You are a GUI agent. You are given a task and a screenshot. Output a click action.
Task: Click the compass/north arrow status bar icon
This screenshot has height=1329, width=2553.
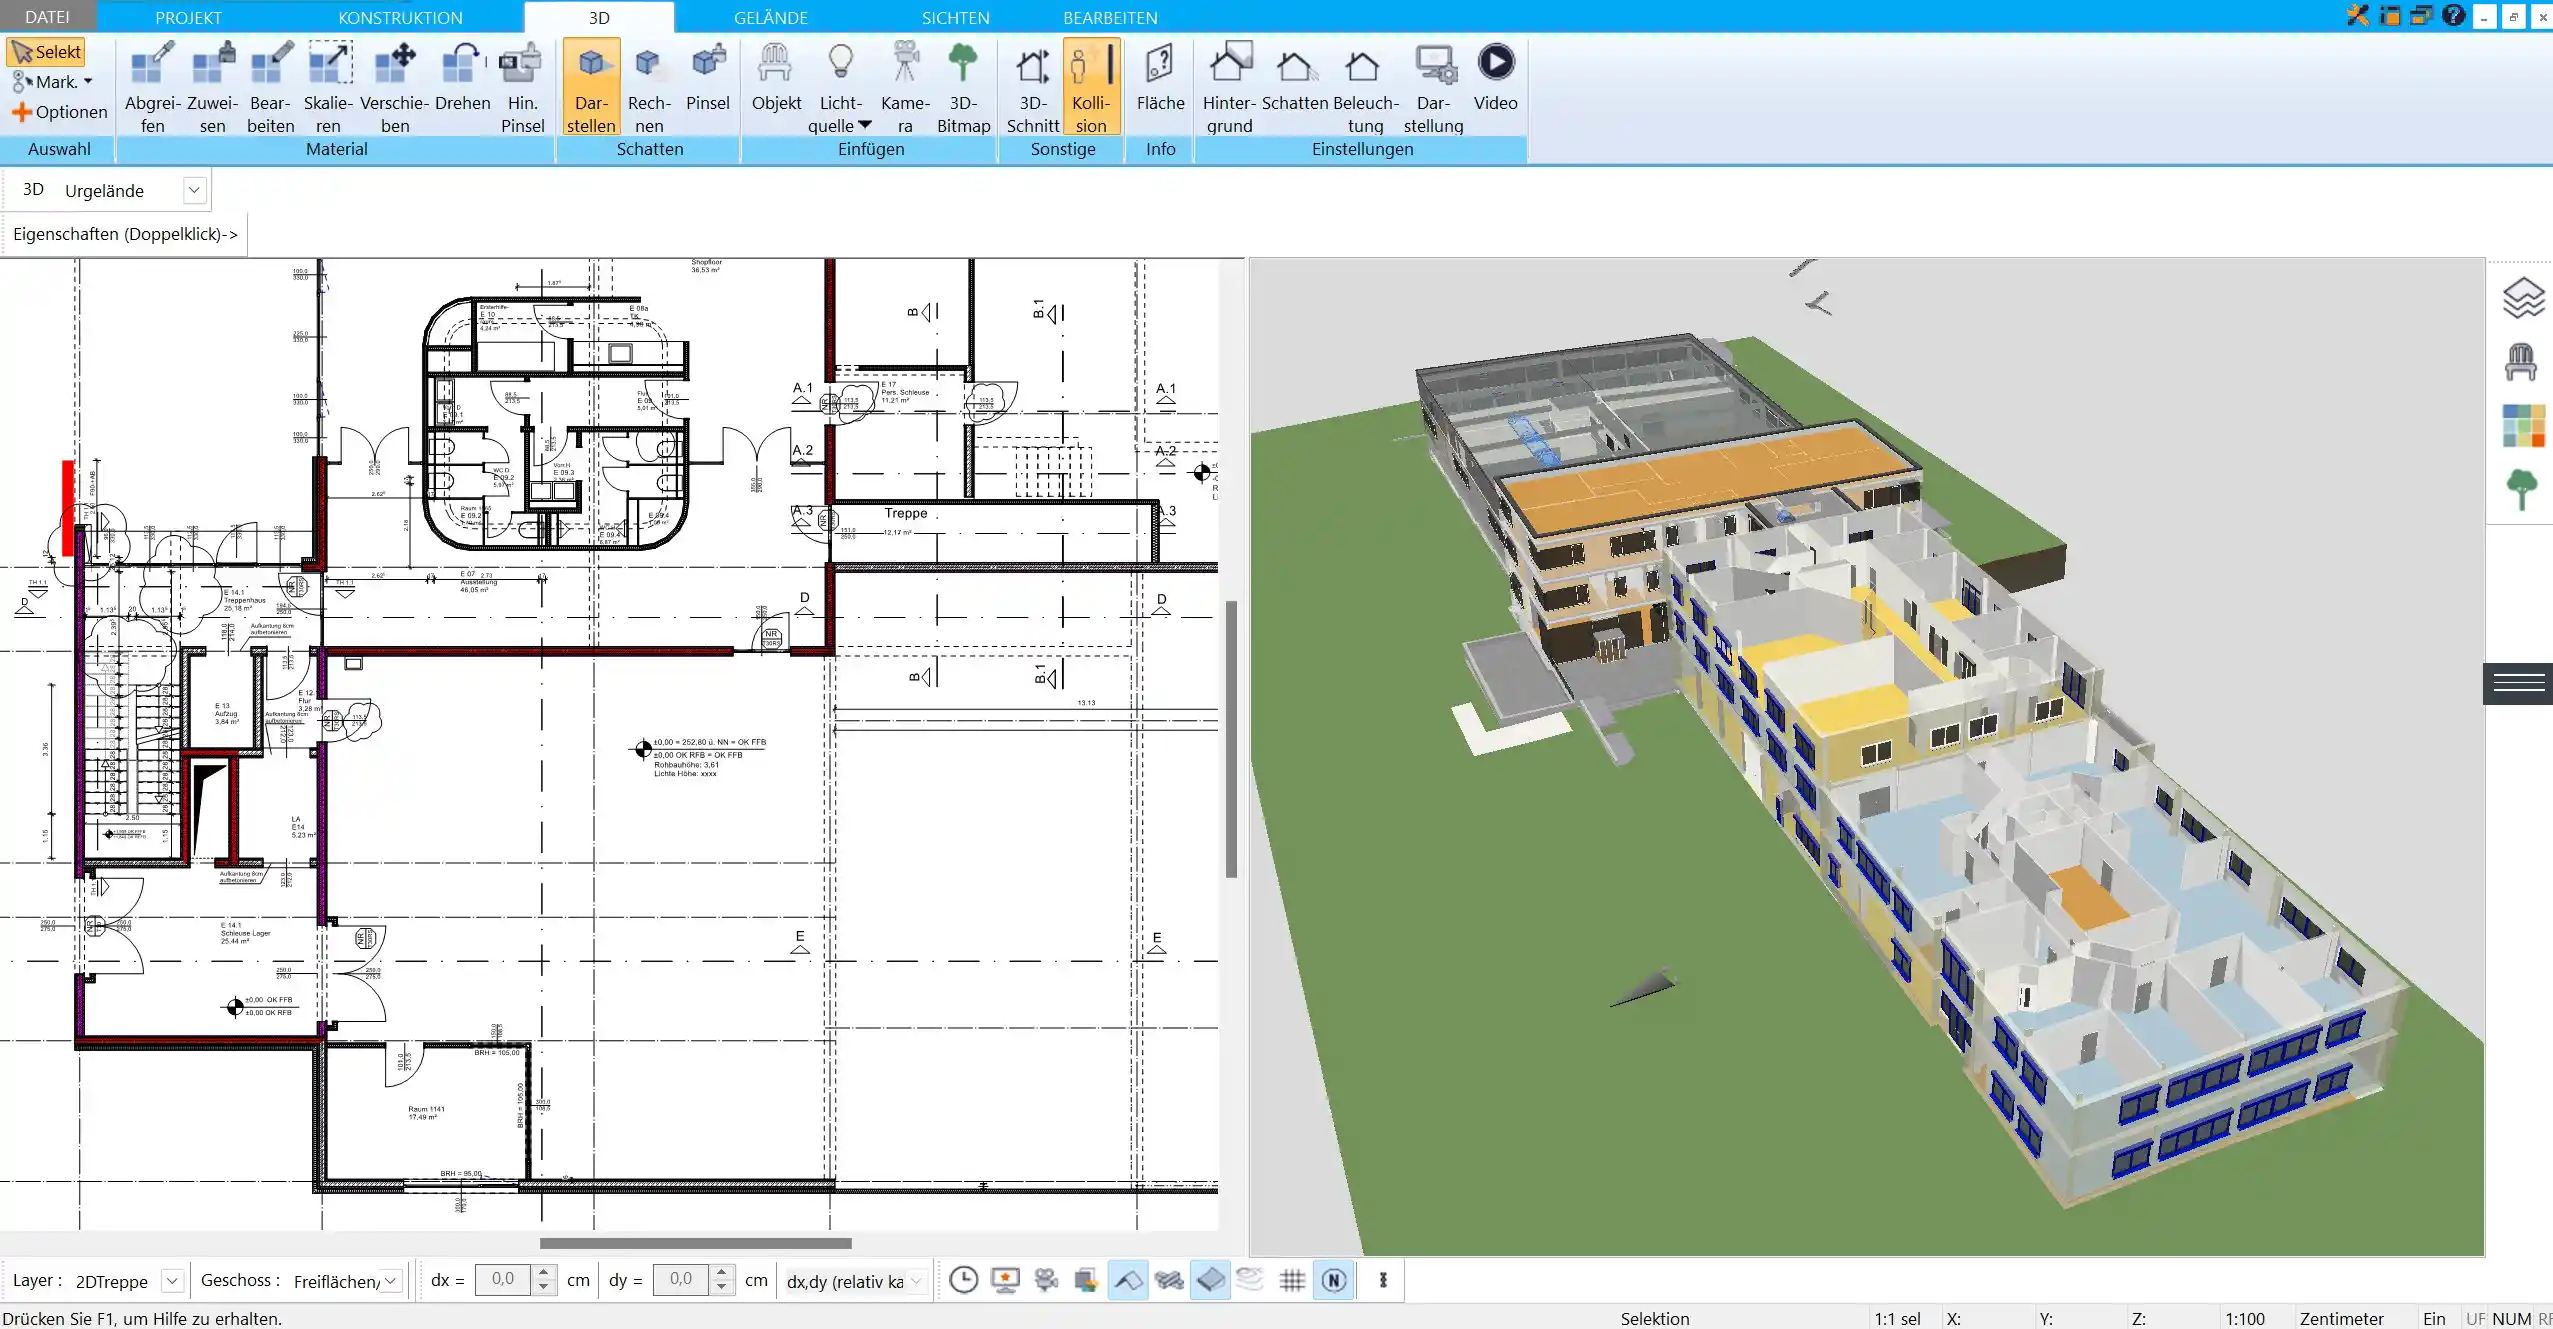(x=1334, y=1280)
